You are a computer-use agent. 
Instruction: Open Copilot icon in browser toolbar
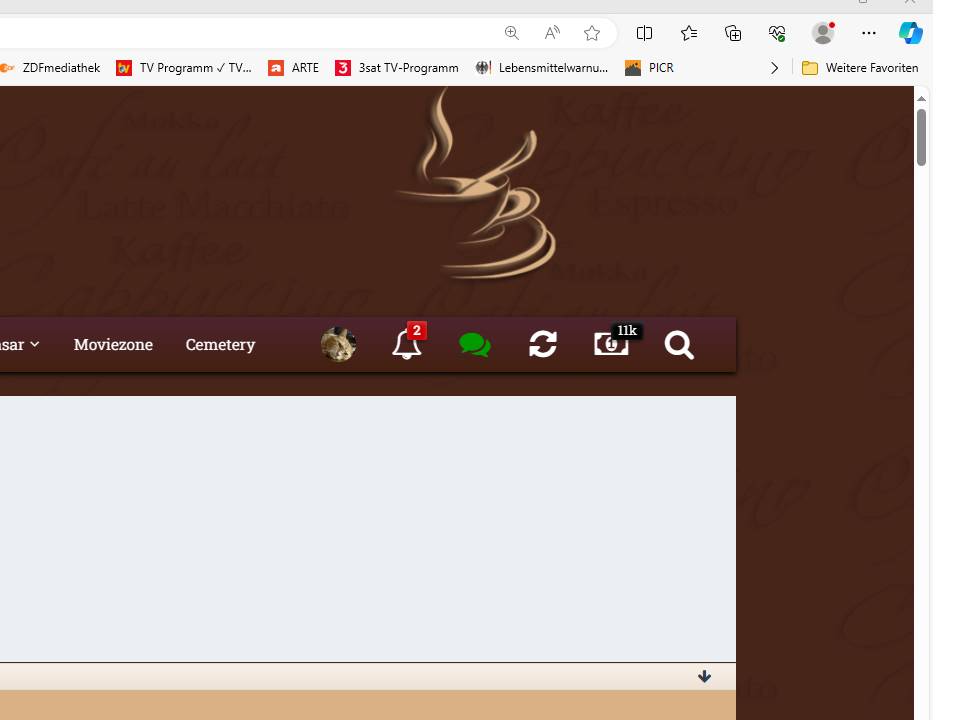[x=909, y=33]
